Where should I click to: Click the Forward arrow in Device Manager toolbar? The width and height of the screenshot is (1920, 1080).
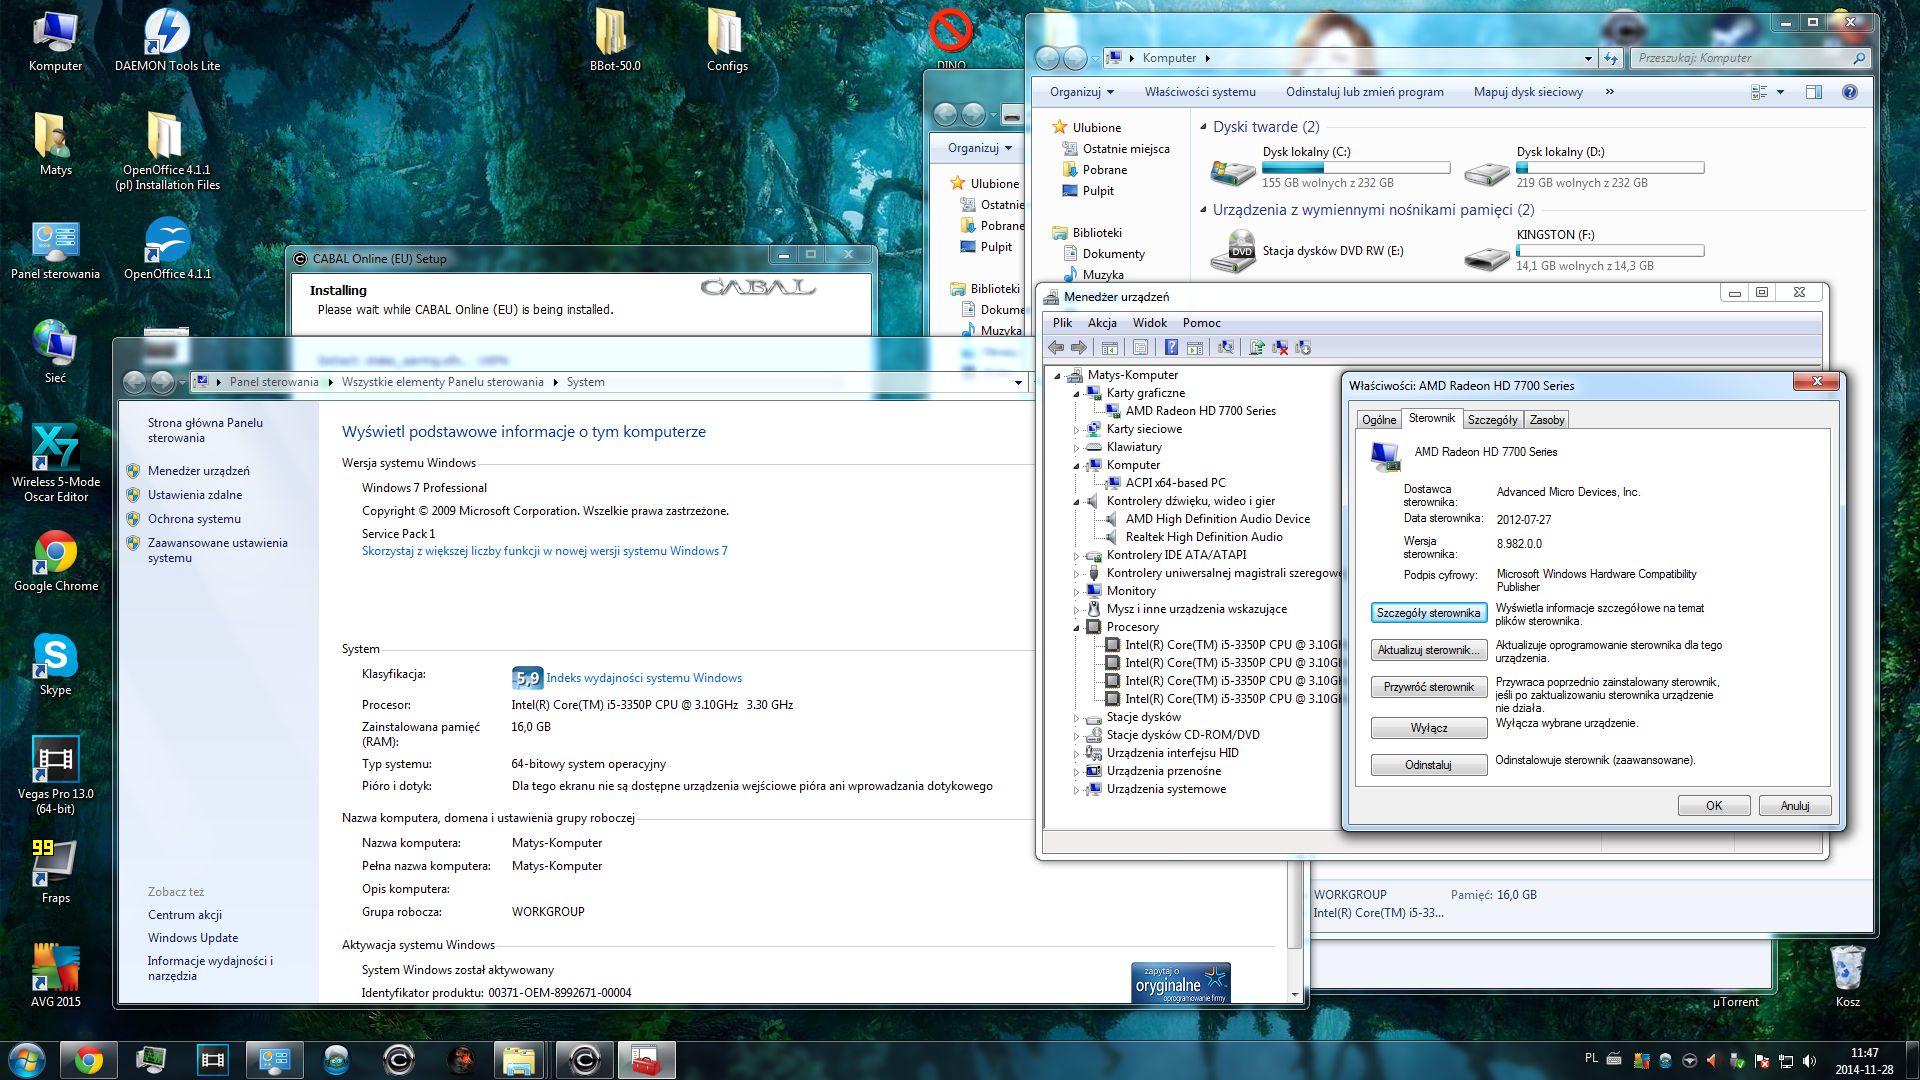click(x=1078, y=347)
